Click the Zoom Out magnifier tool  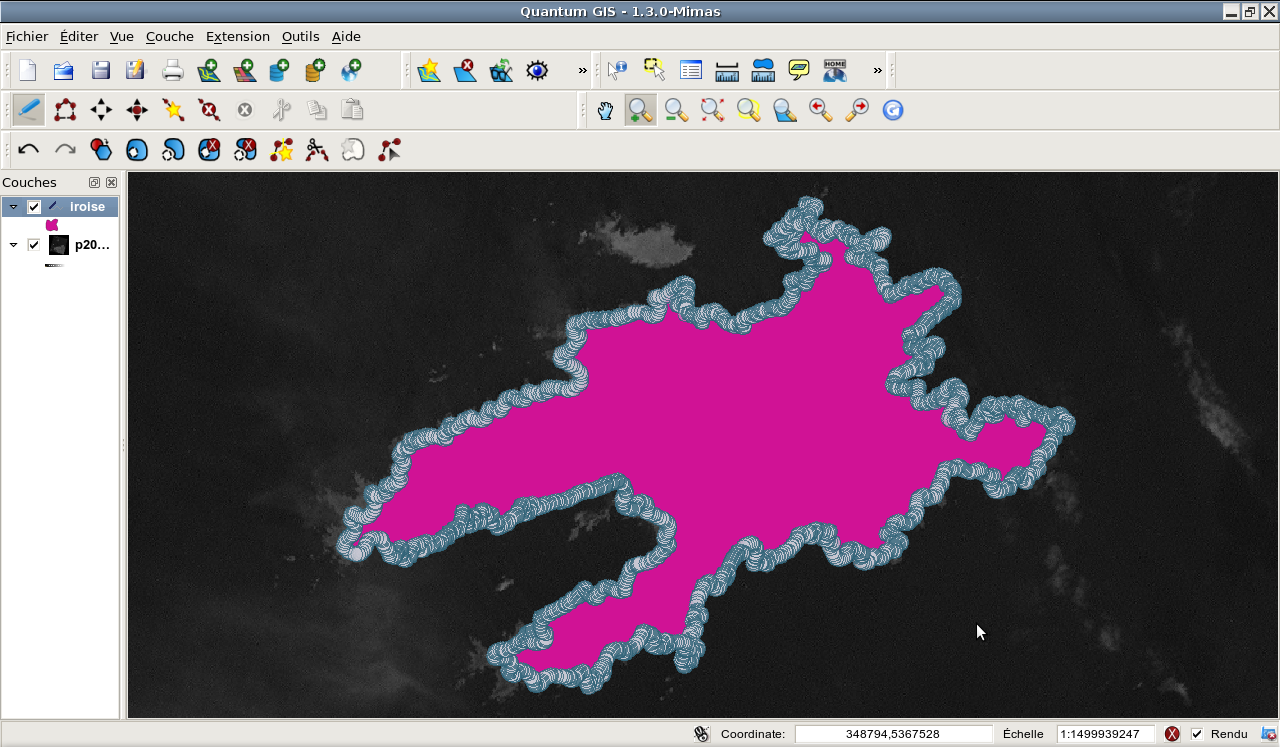click(677, 110)
